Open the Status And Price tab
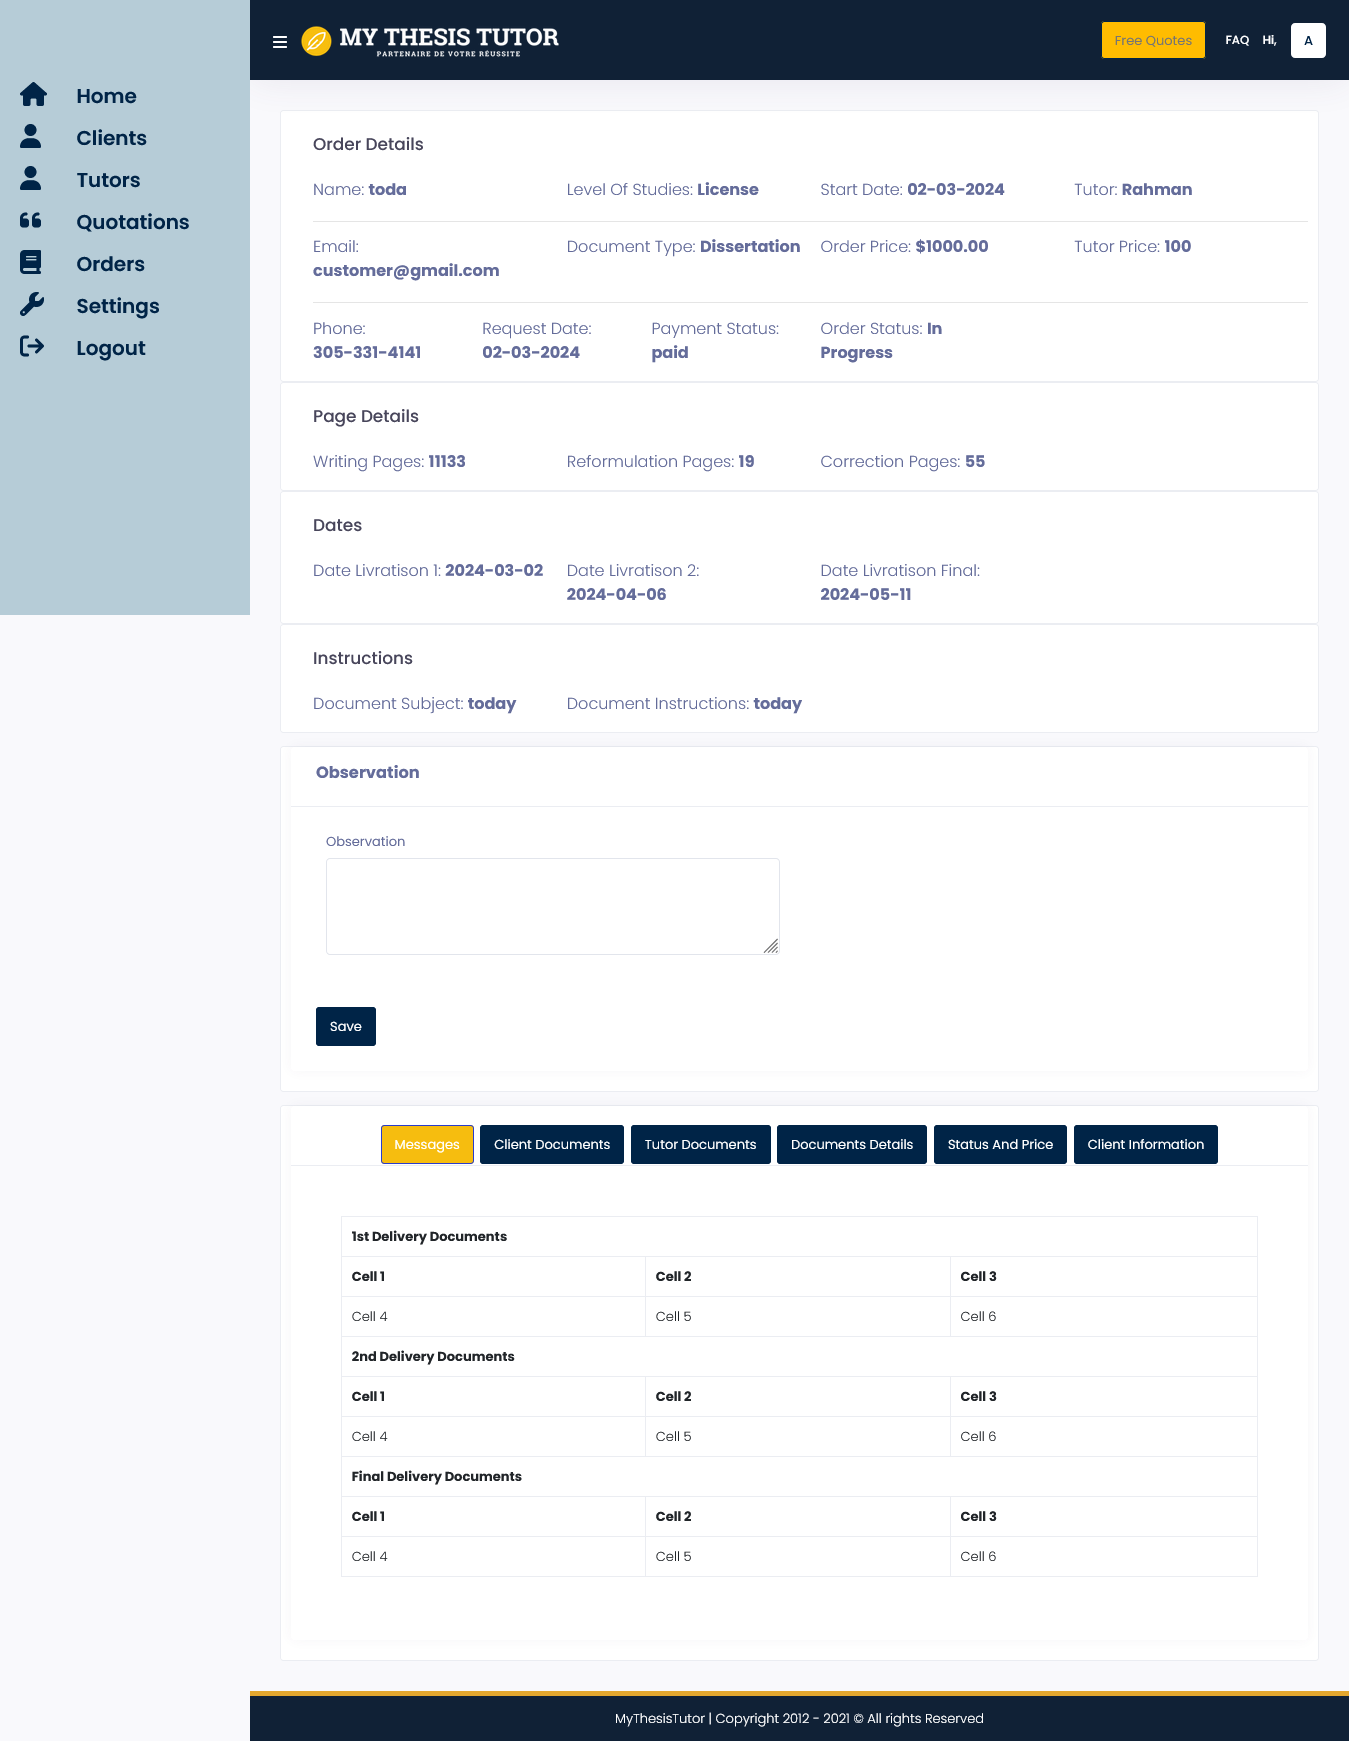The width and height of the screenshot is (1349, 1741). 1000,1145
